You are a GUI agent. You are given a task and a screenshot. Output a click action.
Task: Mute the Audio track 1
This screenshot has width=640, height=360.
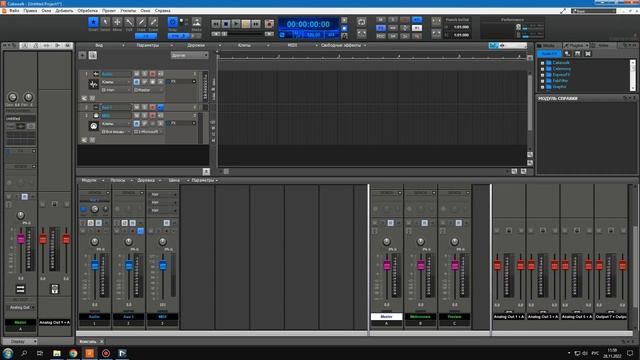(x=136, y=74)
